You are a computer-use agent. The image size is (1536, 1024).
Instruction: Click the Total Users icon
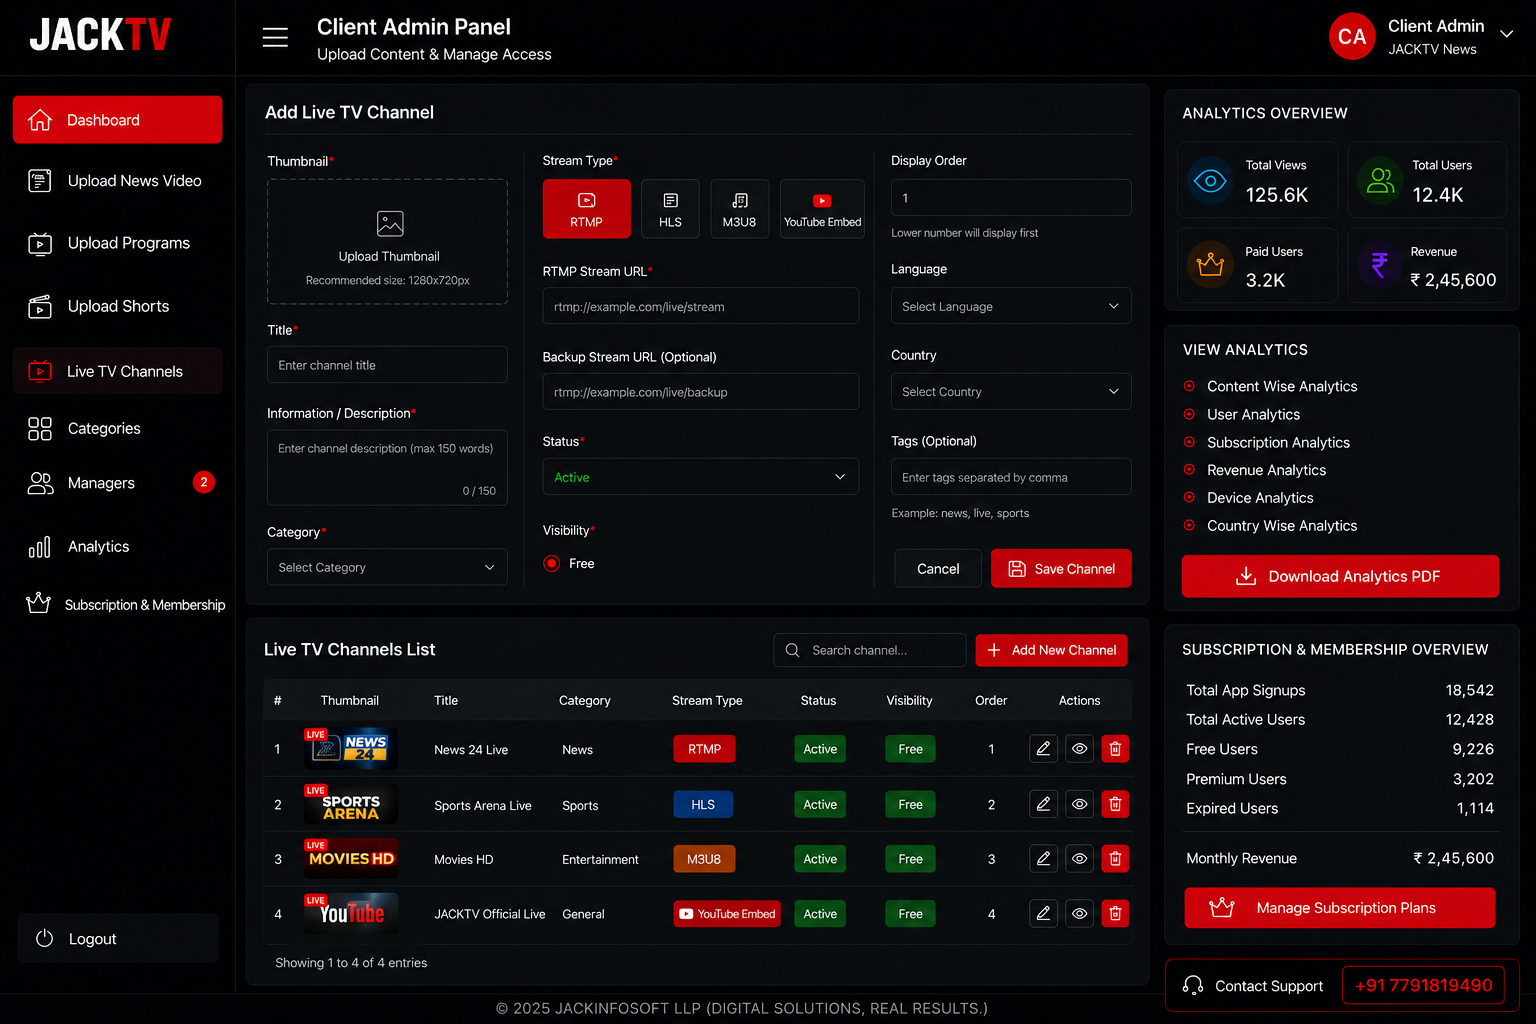[x=1380, y=181]
